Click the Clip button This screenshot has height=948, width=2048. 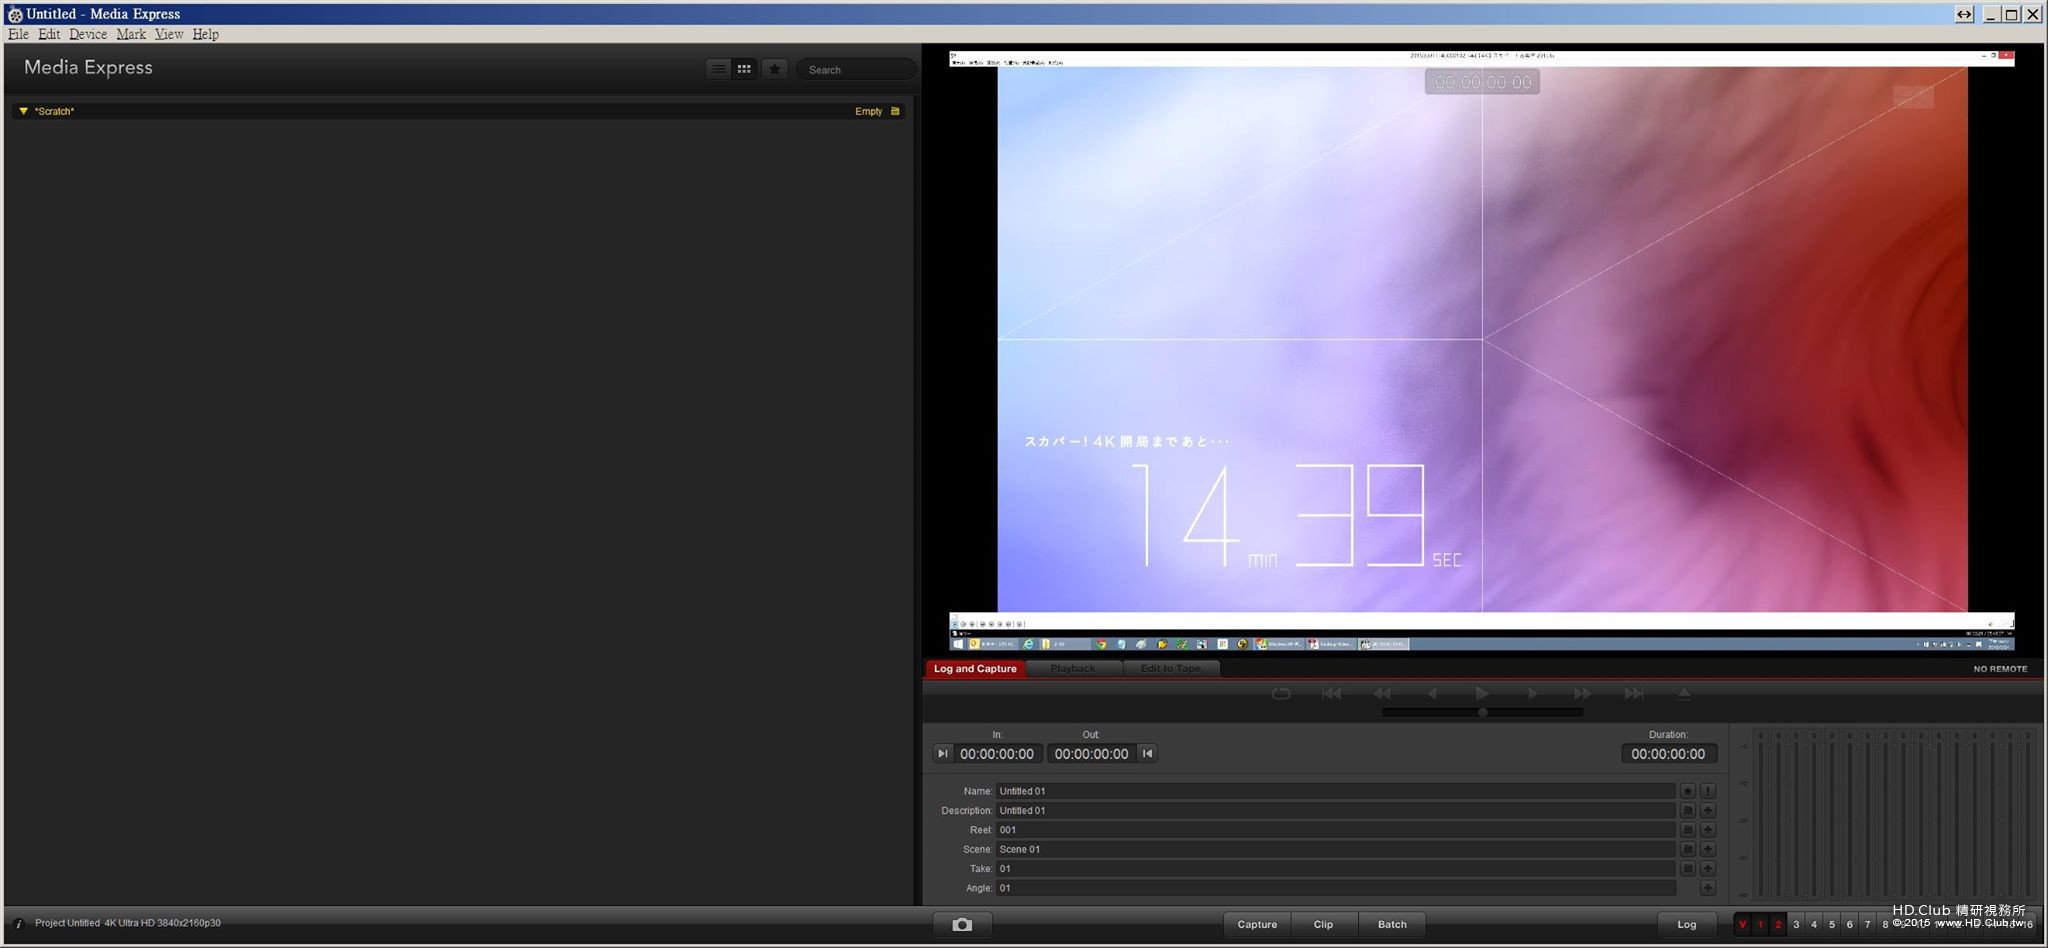click(x=1323, y=925)
